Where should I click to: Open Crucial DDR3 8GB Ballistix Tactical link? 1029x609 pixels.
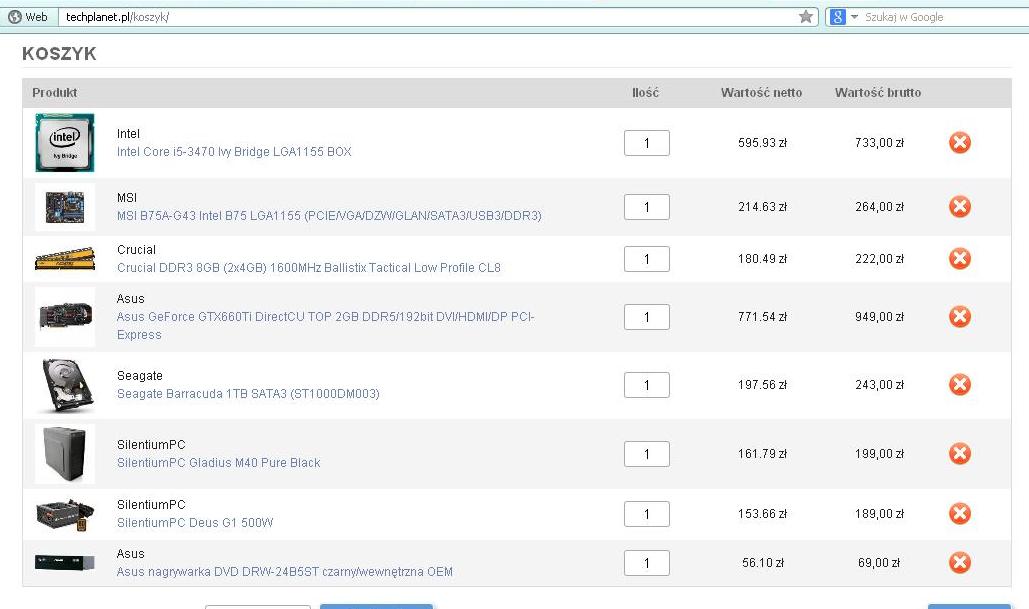click(x=308, y=268)
